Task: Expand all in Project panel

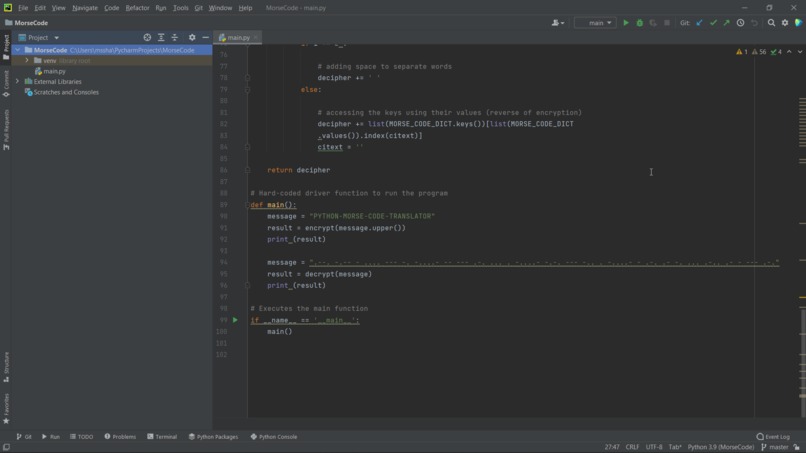Action: (x=161, y=38)
